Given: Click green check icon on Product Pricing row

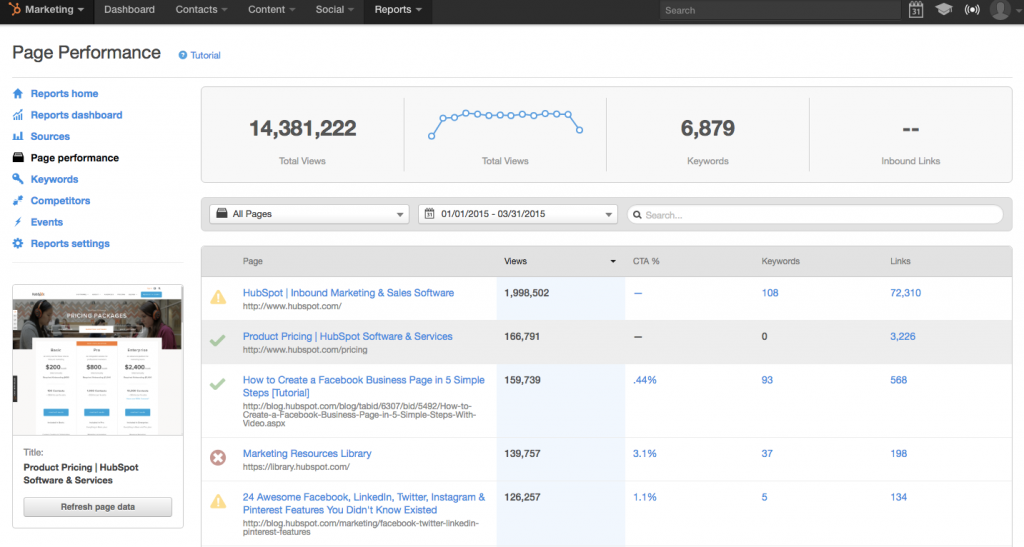Looking at the screenshot, I should click(x=217, y=340).
